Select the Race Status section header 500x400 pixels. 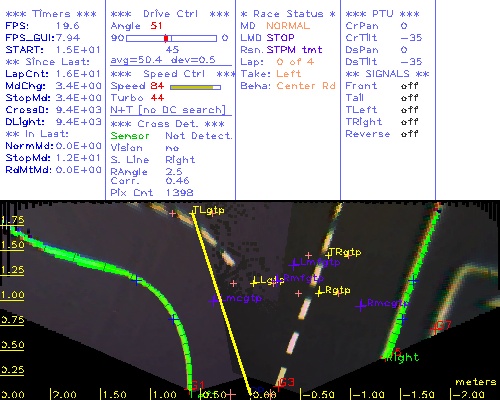(x=288, y=14)
